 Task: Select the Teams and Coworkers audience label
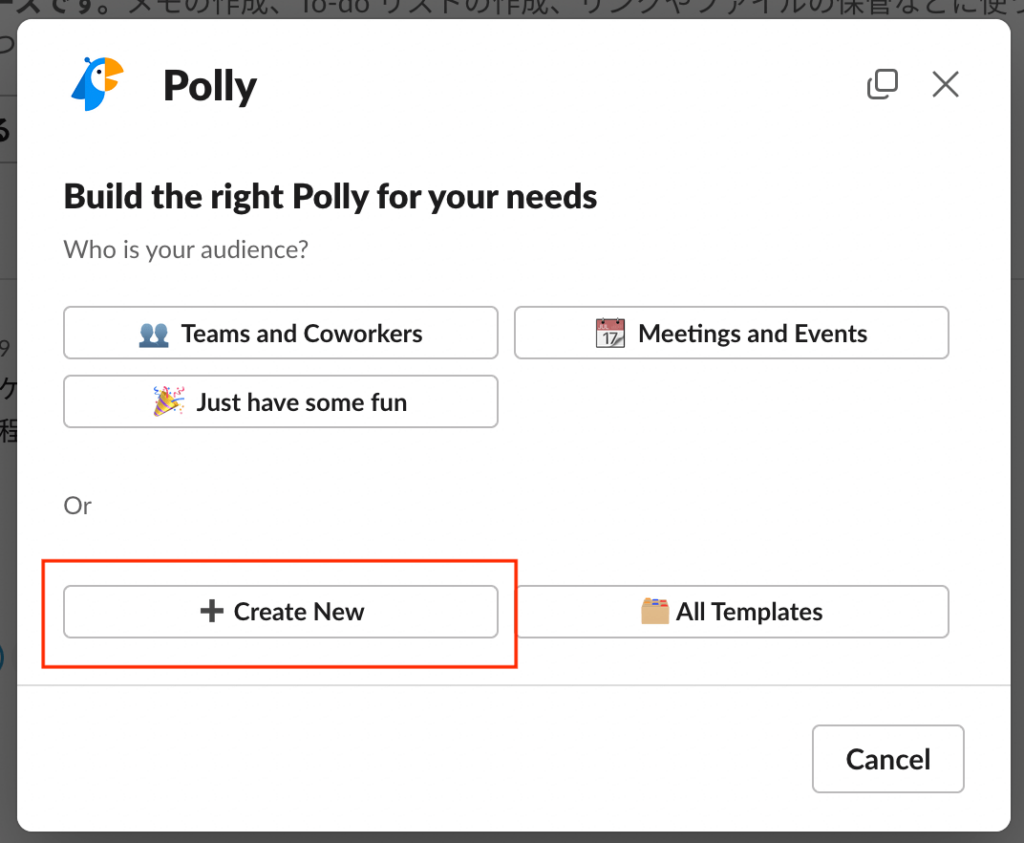point(301,334)
